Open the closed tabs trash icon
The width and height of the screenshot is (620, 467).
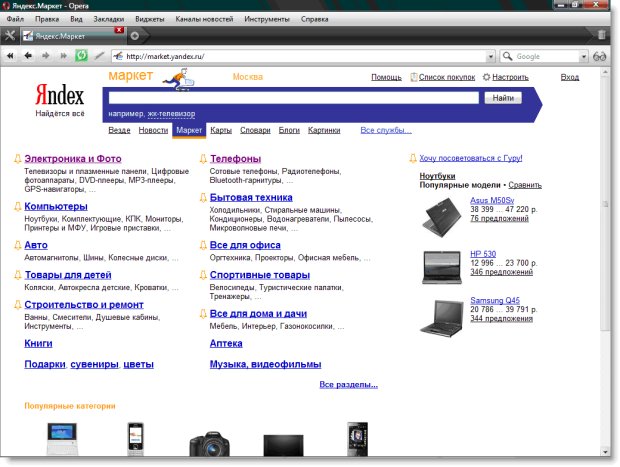pyautogui.click(x=601, y=35)
